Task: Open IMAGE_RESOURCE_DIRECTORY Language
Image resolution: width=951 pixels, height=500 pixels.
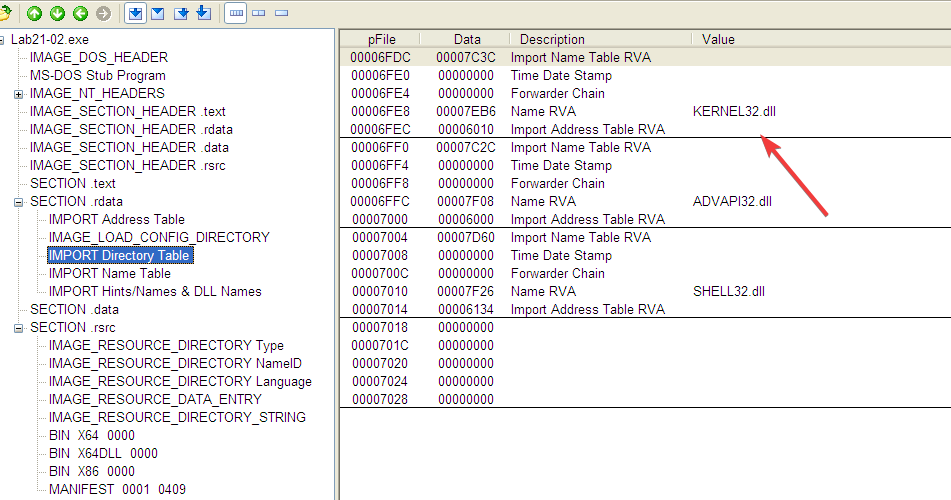Action: [180, 382]
